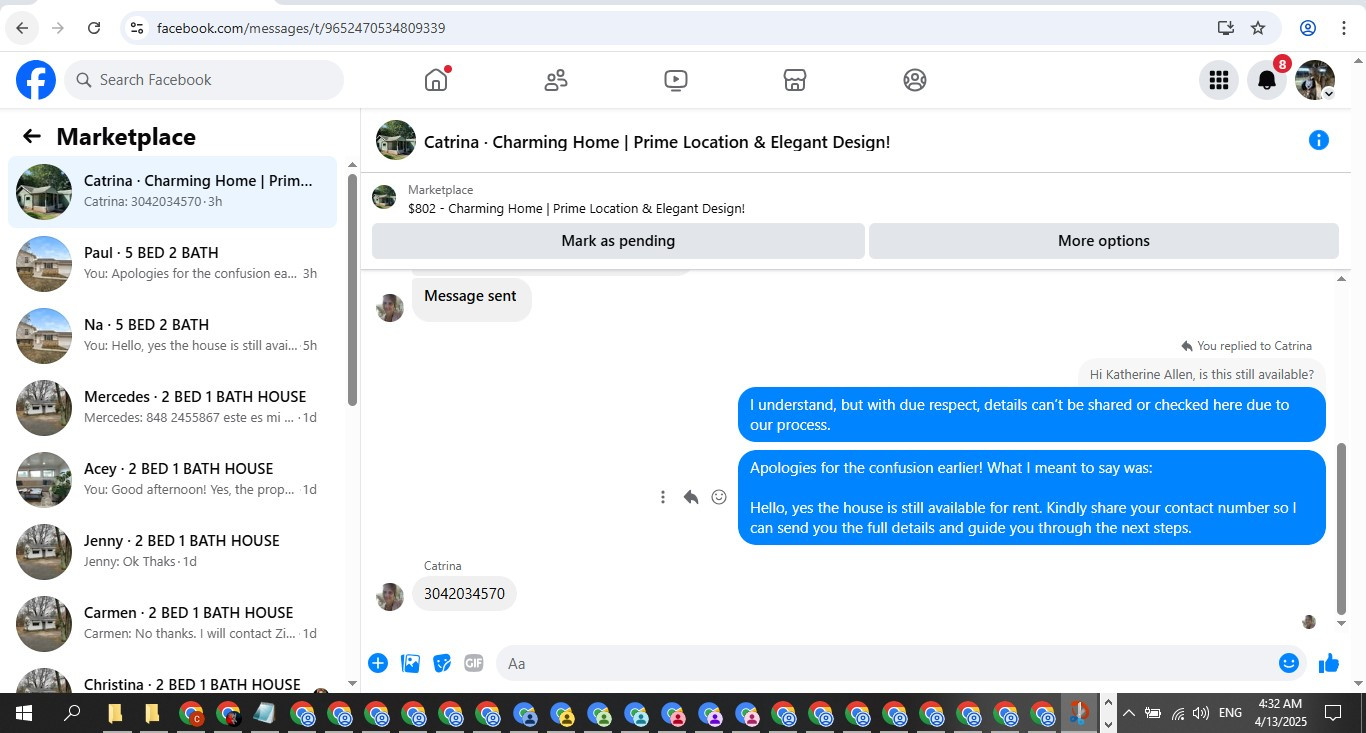View site information icon in address bar
This screenshot has width=1366, height=733.
(x=137, y=28)
